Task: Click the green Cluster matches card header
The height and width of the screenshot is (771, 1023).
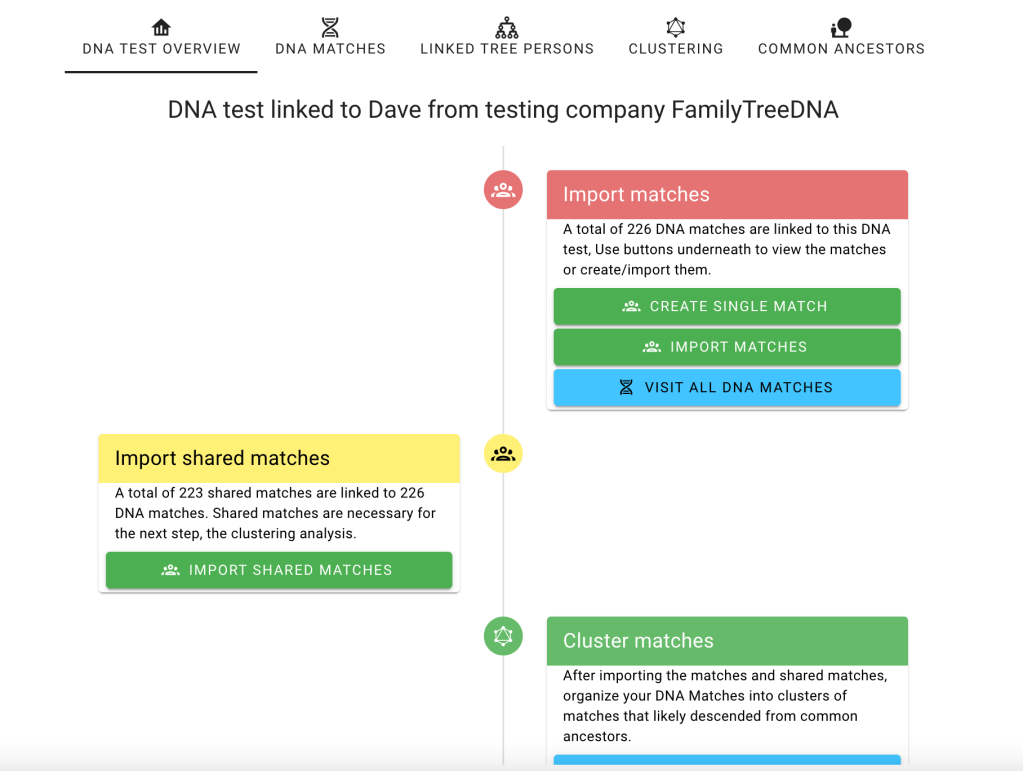Action: click(727, 641)
